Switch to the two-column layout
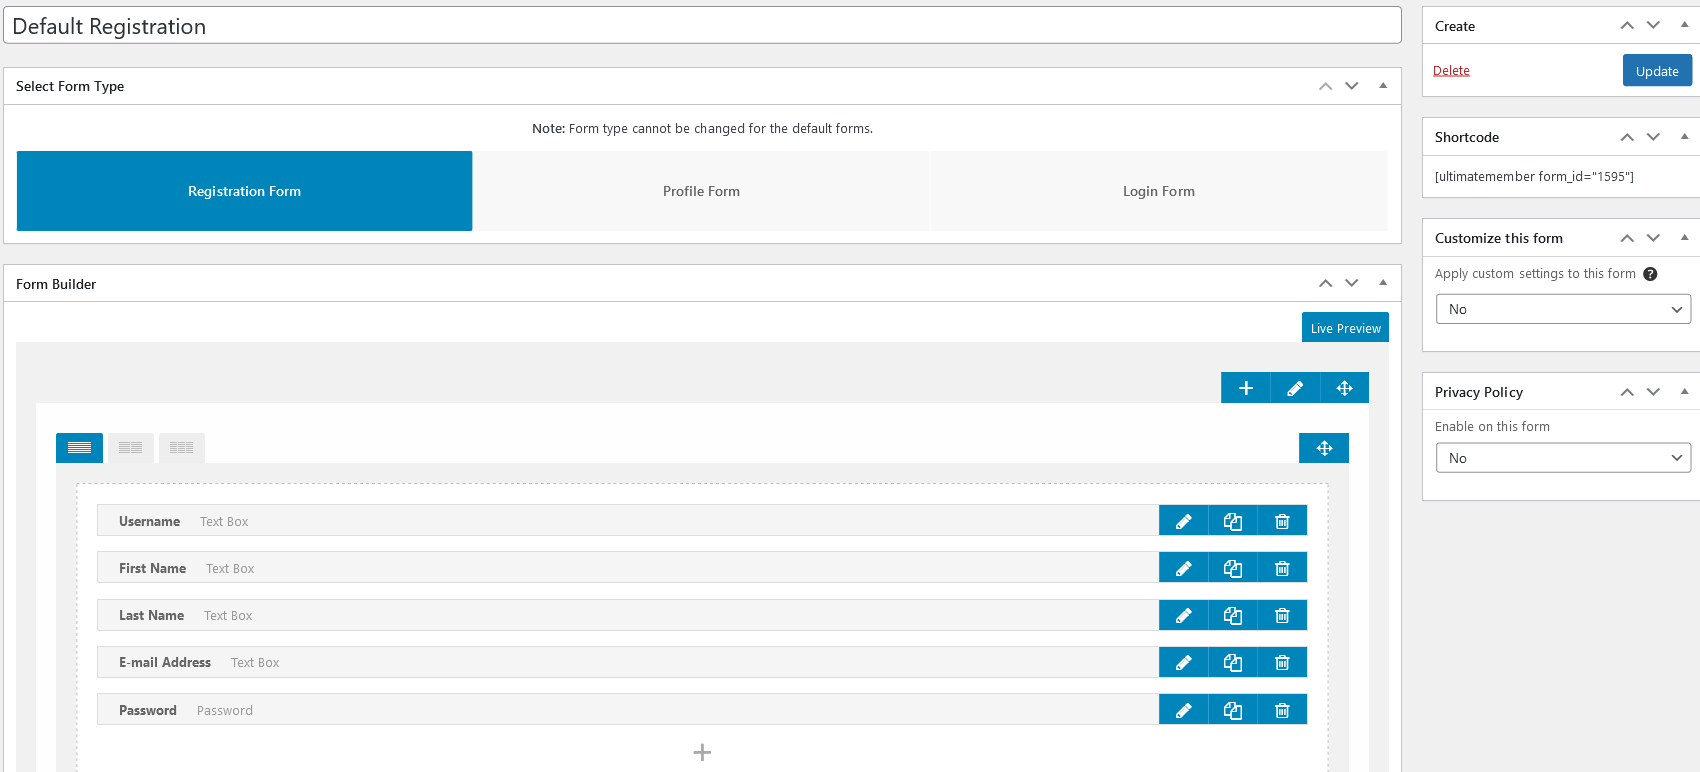This screenshot has width=1700, height=772. [130, 448]
